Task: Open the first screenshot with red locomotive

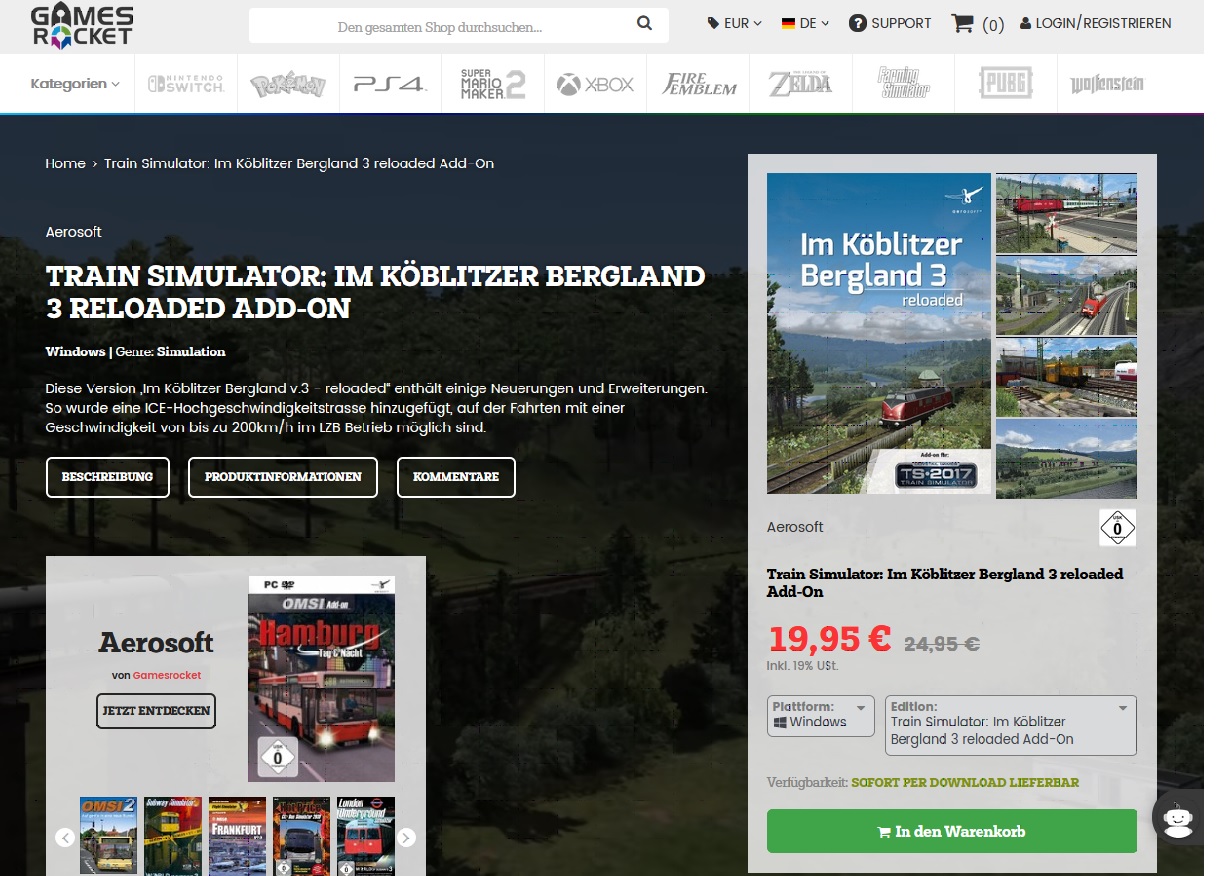Action: pos(1066,213)
